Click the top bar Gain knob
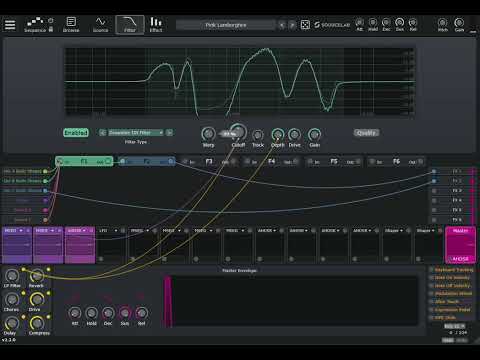The image size is (480, 360). pyautogui.click(x=459, y=23)
